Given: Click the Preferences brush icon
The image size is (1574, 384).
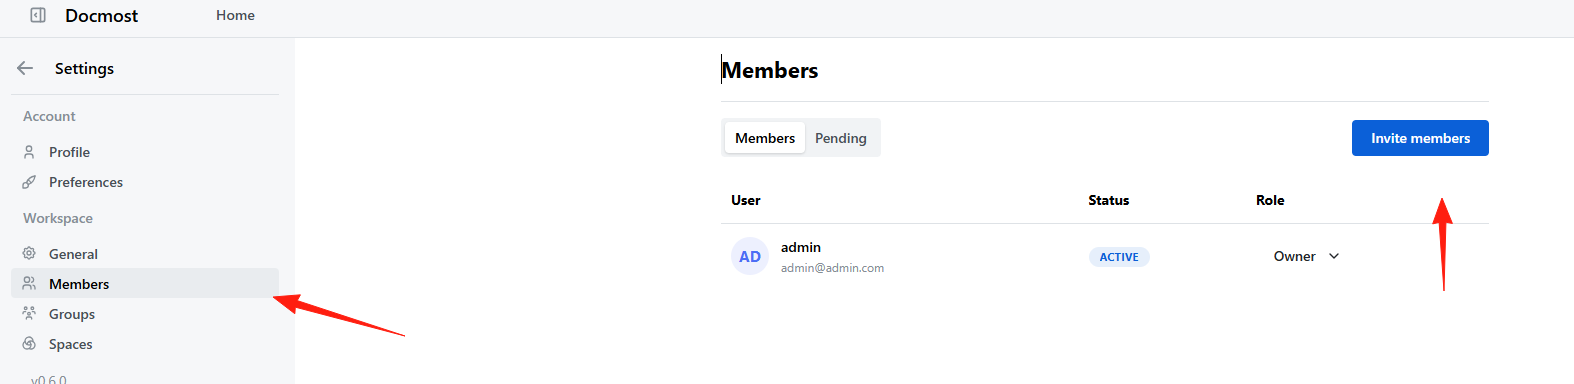Looking at the screenshot, I should click(x=29, y=182).
